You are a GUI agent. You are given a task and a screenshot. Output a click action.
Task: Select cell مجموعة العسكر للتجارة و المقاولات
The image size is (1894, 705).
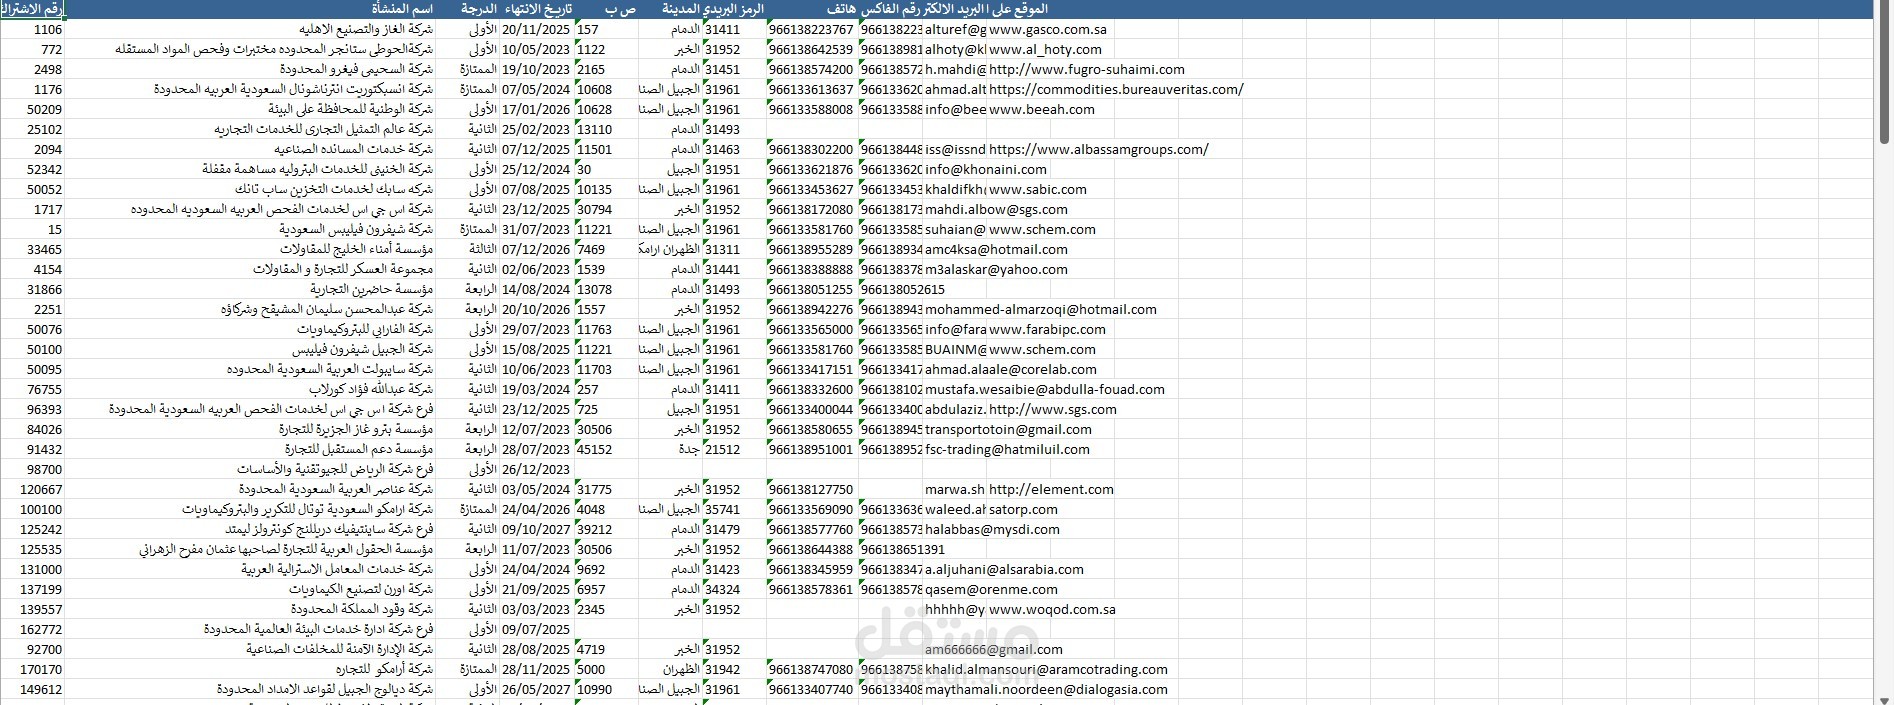[x=250, y=269]
